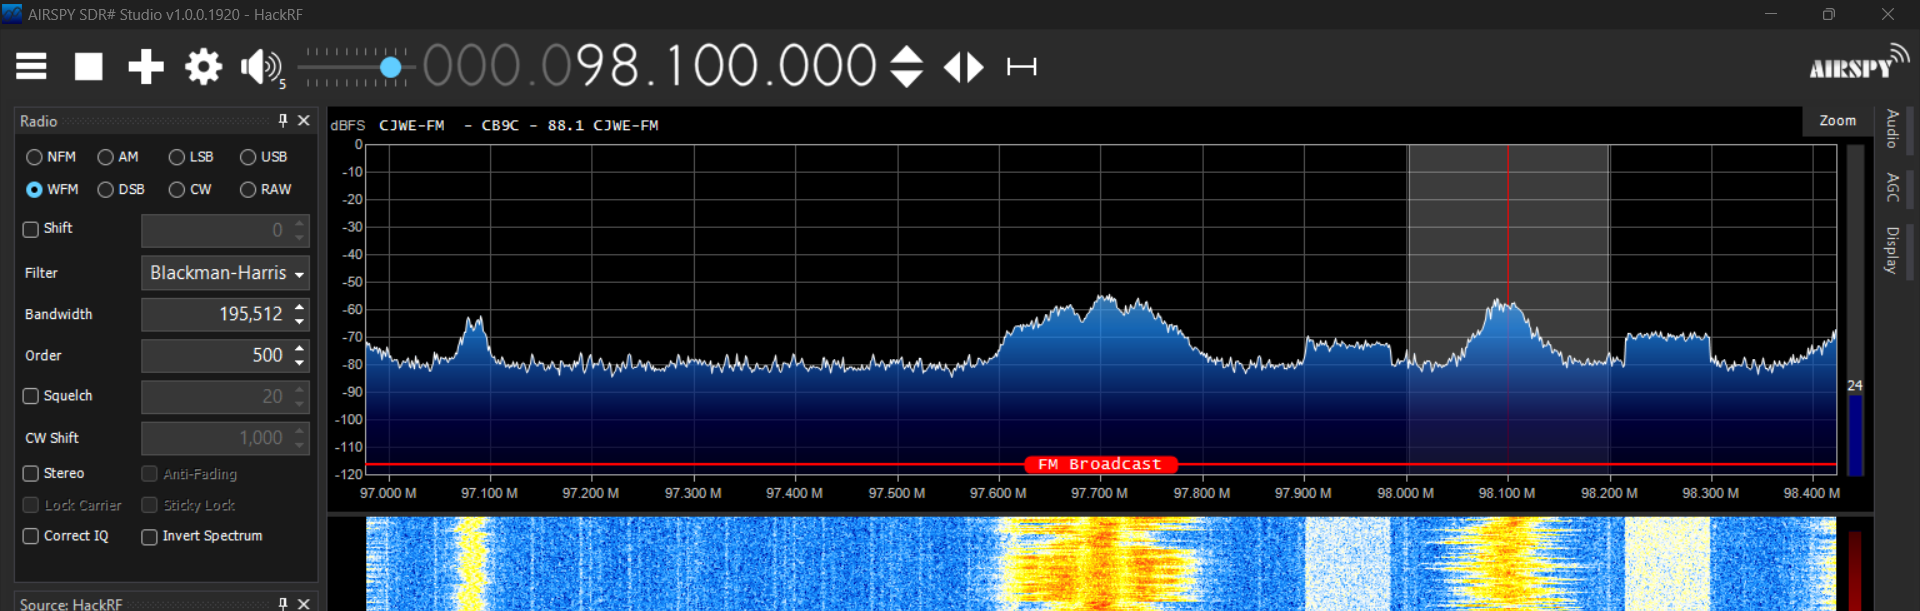
Task: Click the AIRSPY logo
Action: (x=1857, y=62)
